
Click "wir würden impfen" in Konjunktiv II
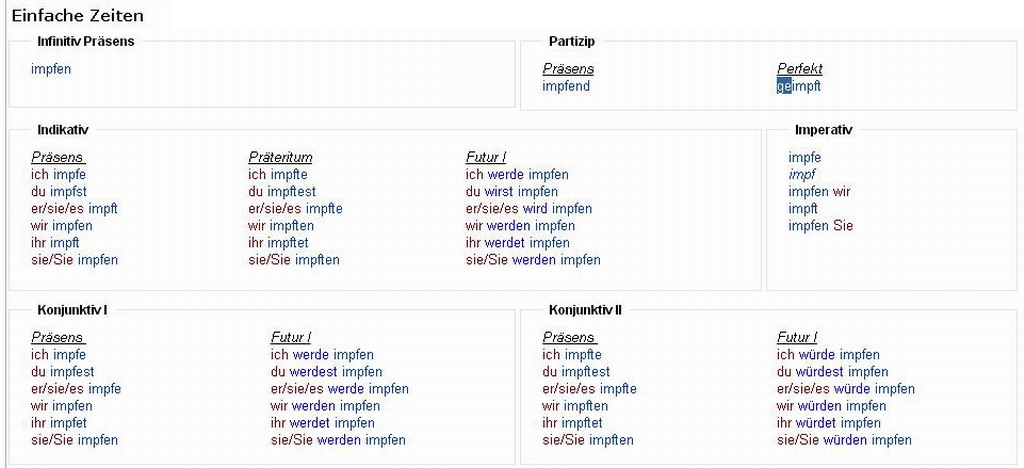coord(831,405)
